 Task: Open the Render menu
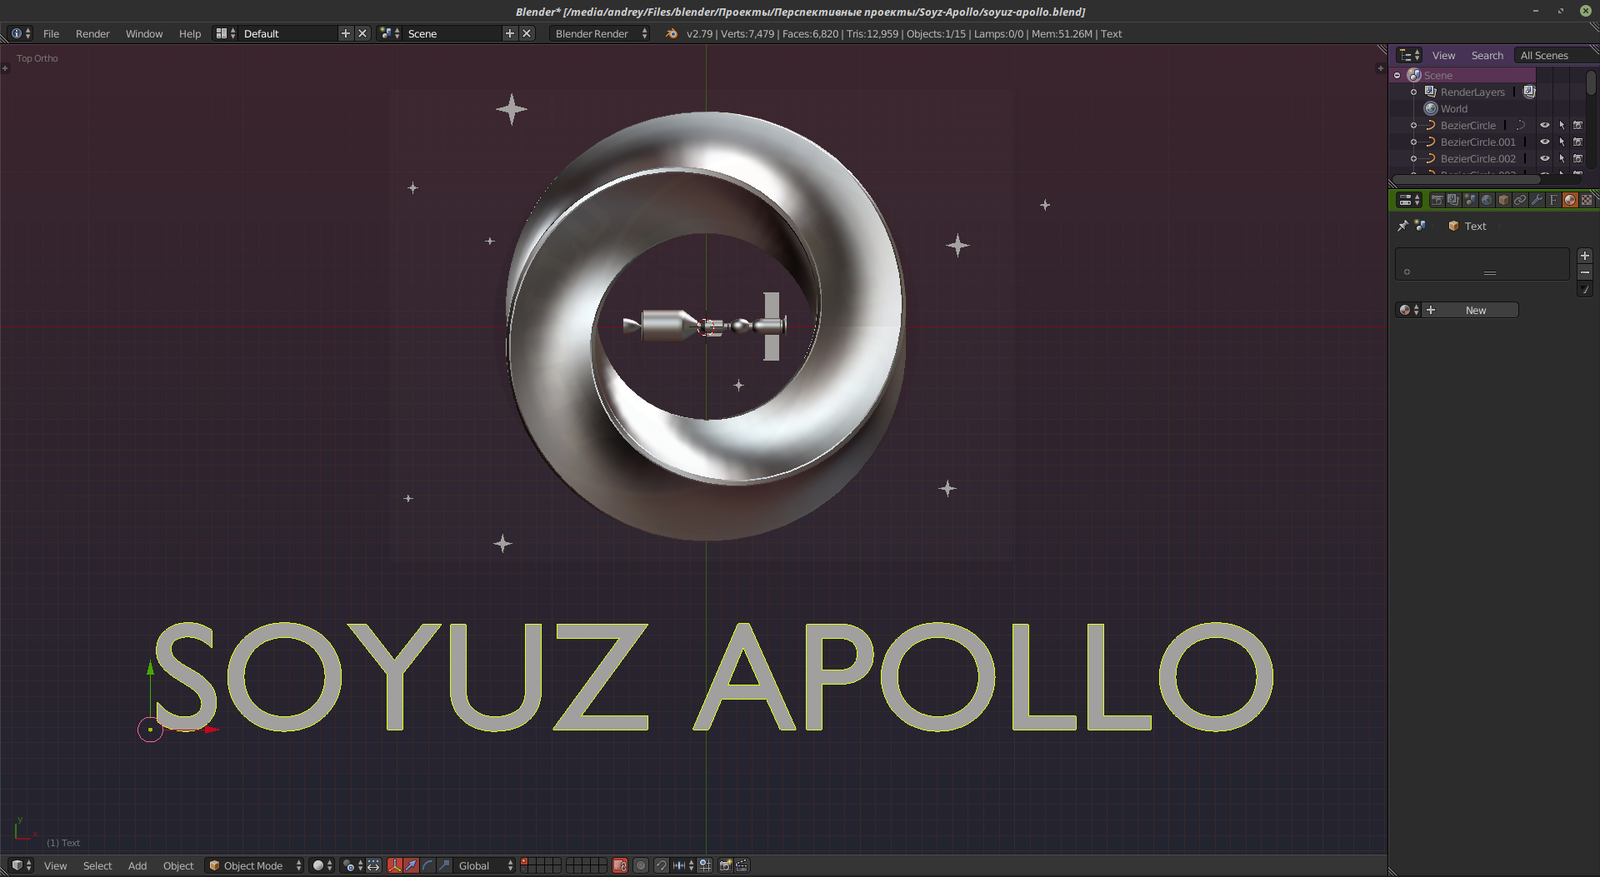tap(93, 33)
